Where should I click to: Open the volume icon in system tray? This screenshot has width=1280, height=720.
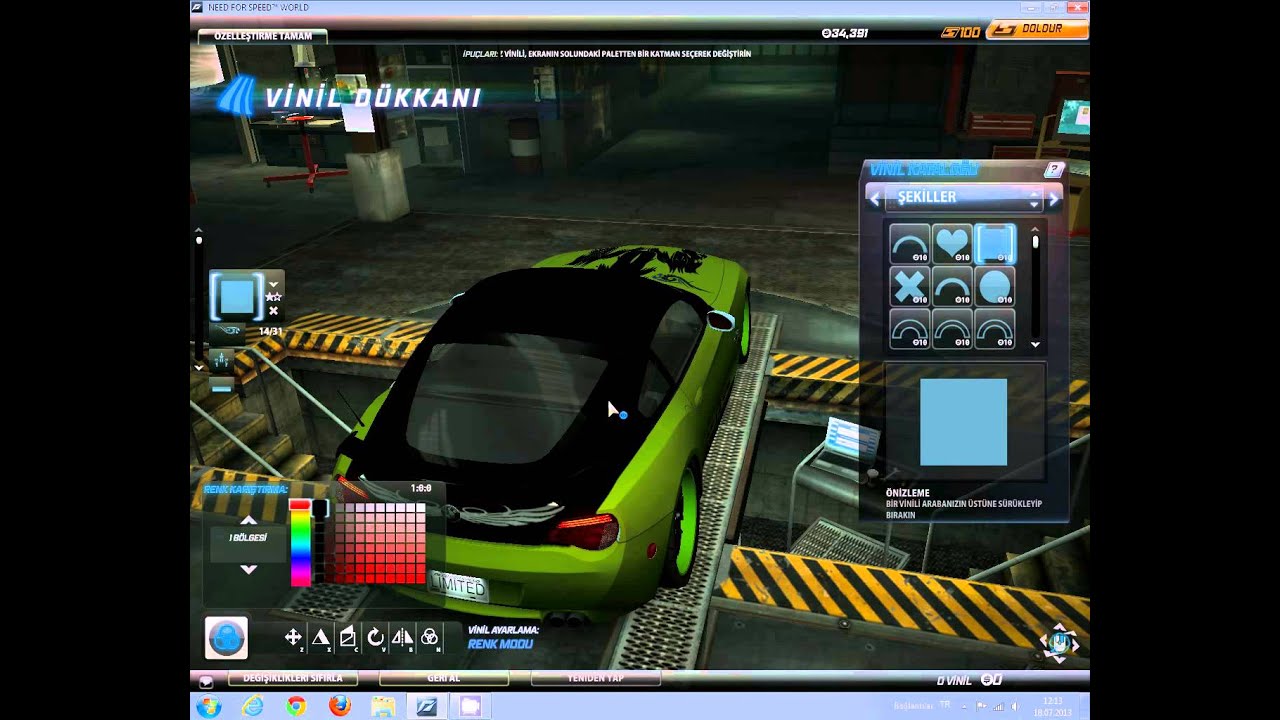[1015, 706]
